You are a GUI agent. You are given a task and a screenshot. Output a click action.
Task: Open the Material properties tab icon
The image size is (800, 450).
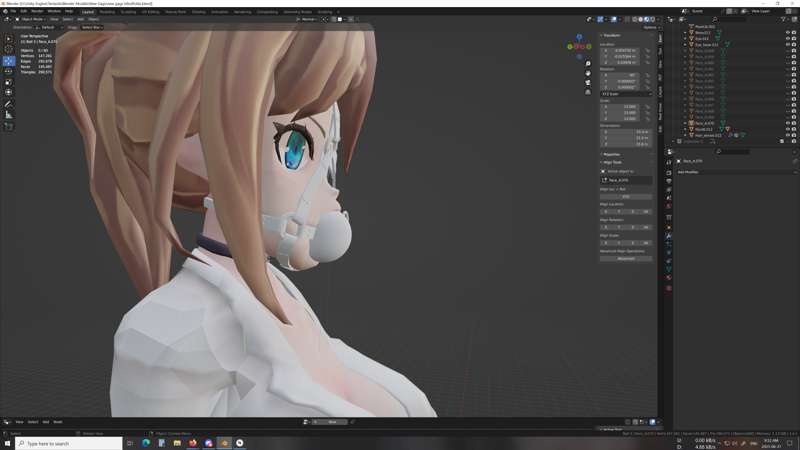(669, 278)
